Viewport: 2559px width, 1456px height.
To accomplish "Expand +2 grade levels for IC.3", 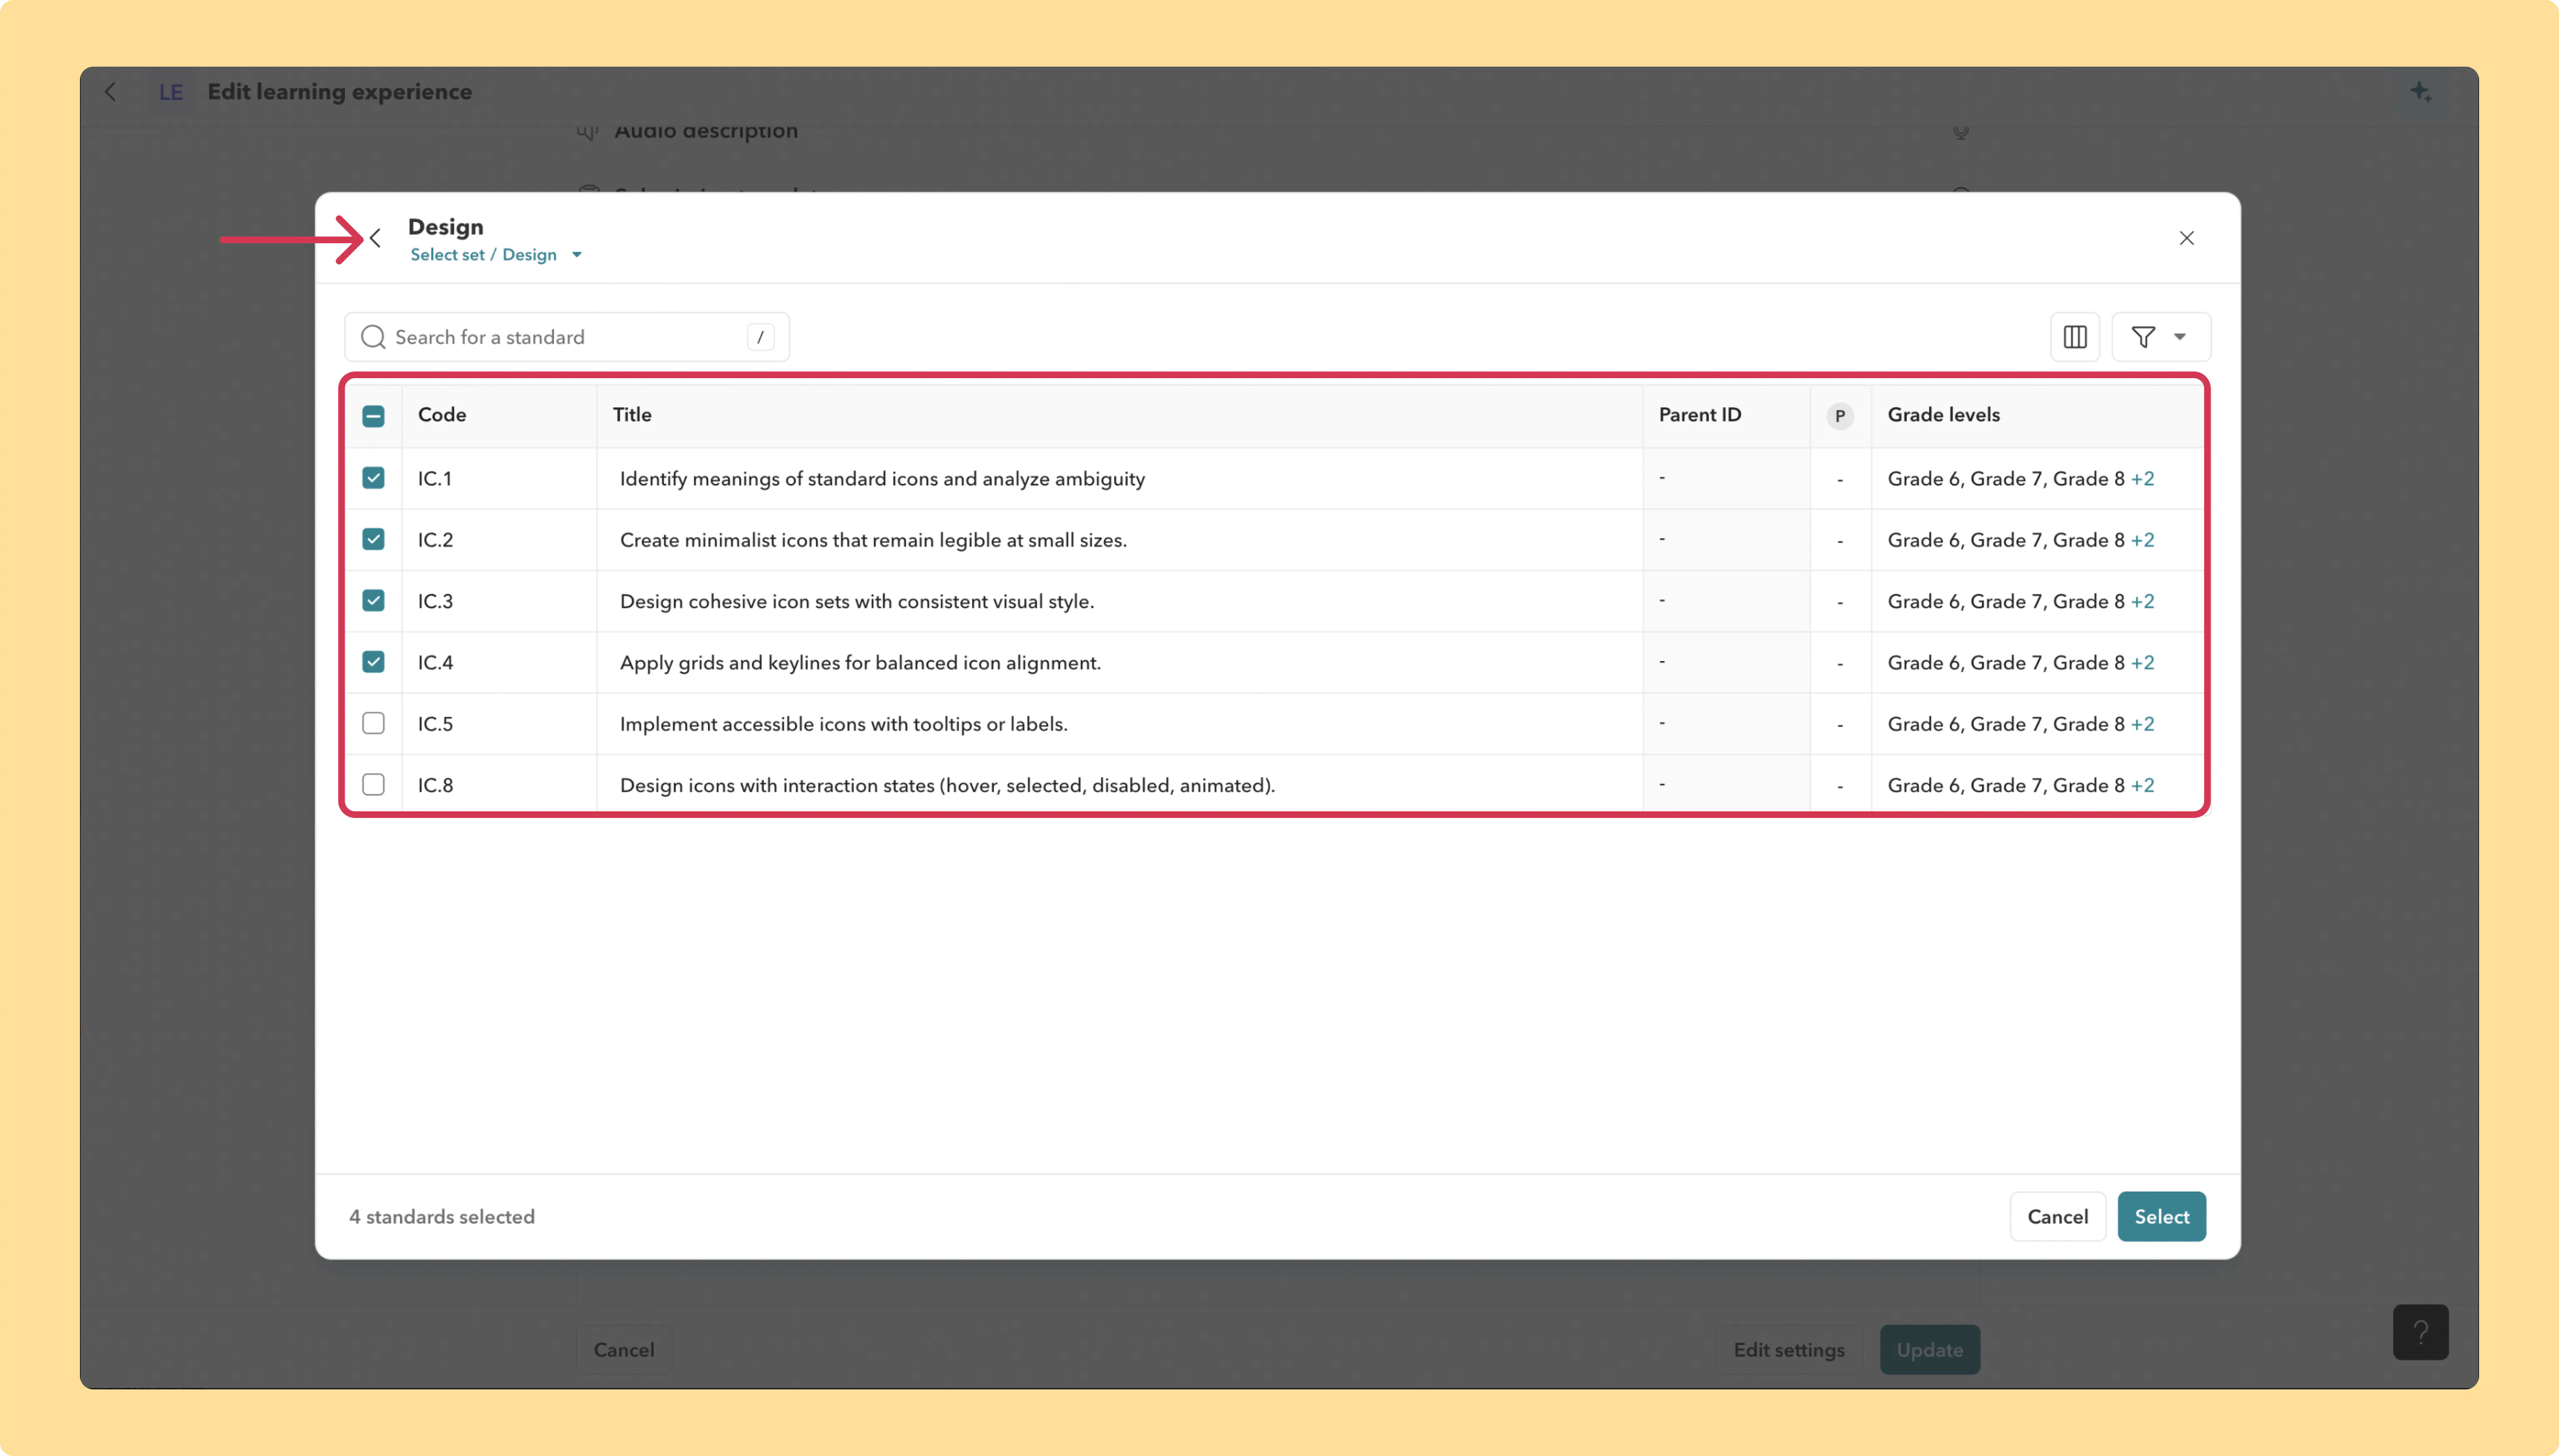I will (x=2142, y=601).
